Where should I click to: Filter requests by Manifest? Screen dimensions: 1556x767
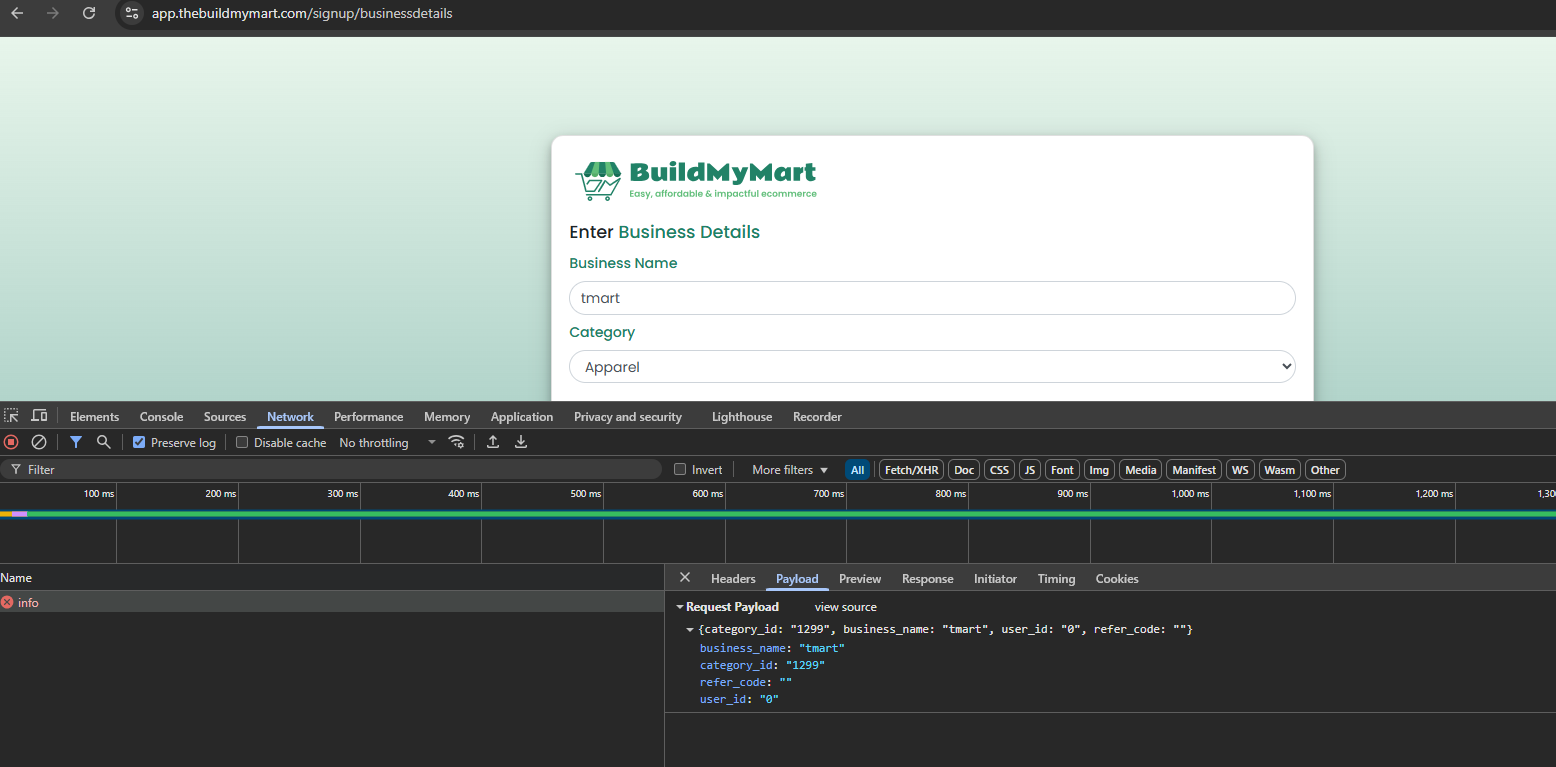tap(1194, 470)
